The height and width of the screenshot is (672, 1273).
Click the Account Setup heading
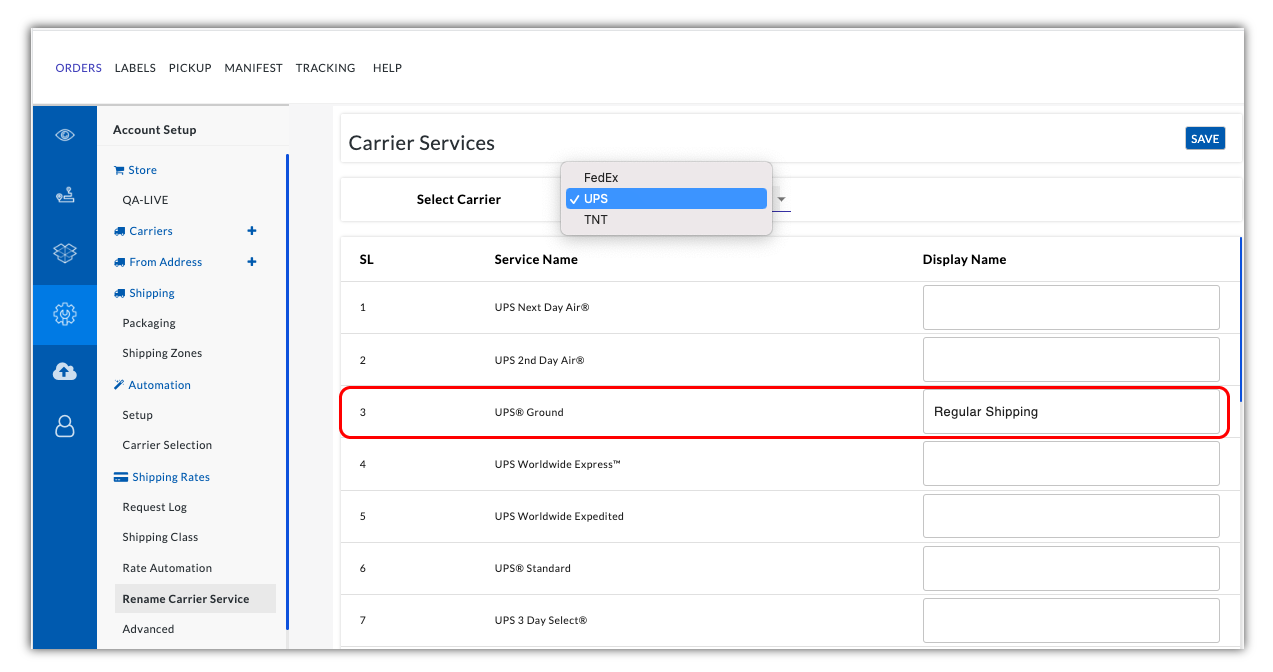(x=155, y=130)
